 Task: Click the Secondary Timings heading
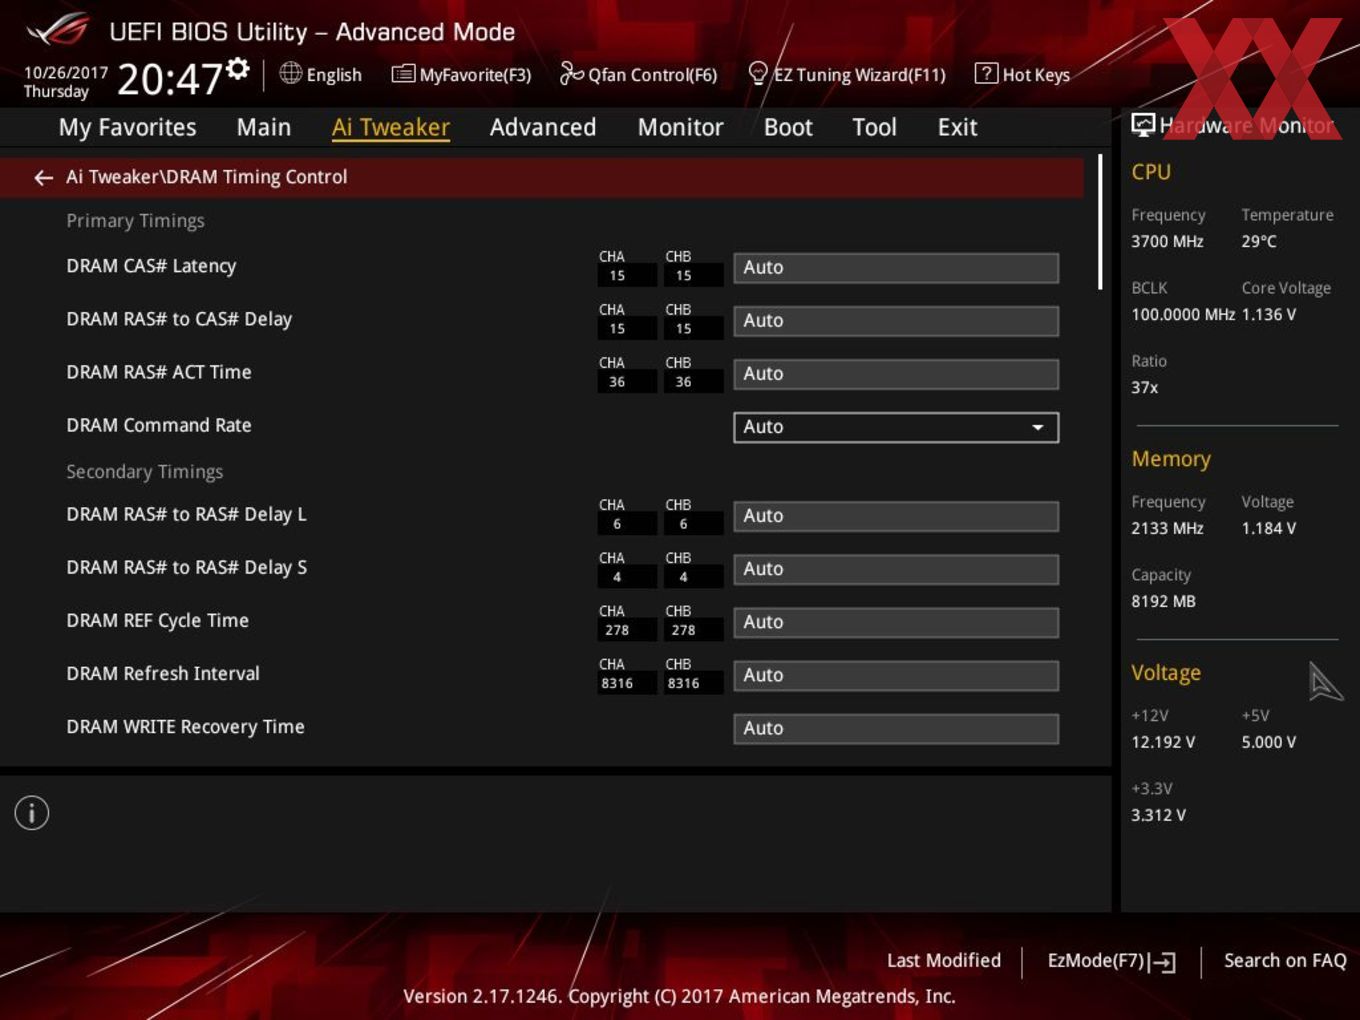click(x=144, y=471)
